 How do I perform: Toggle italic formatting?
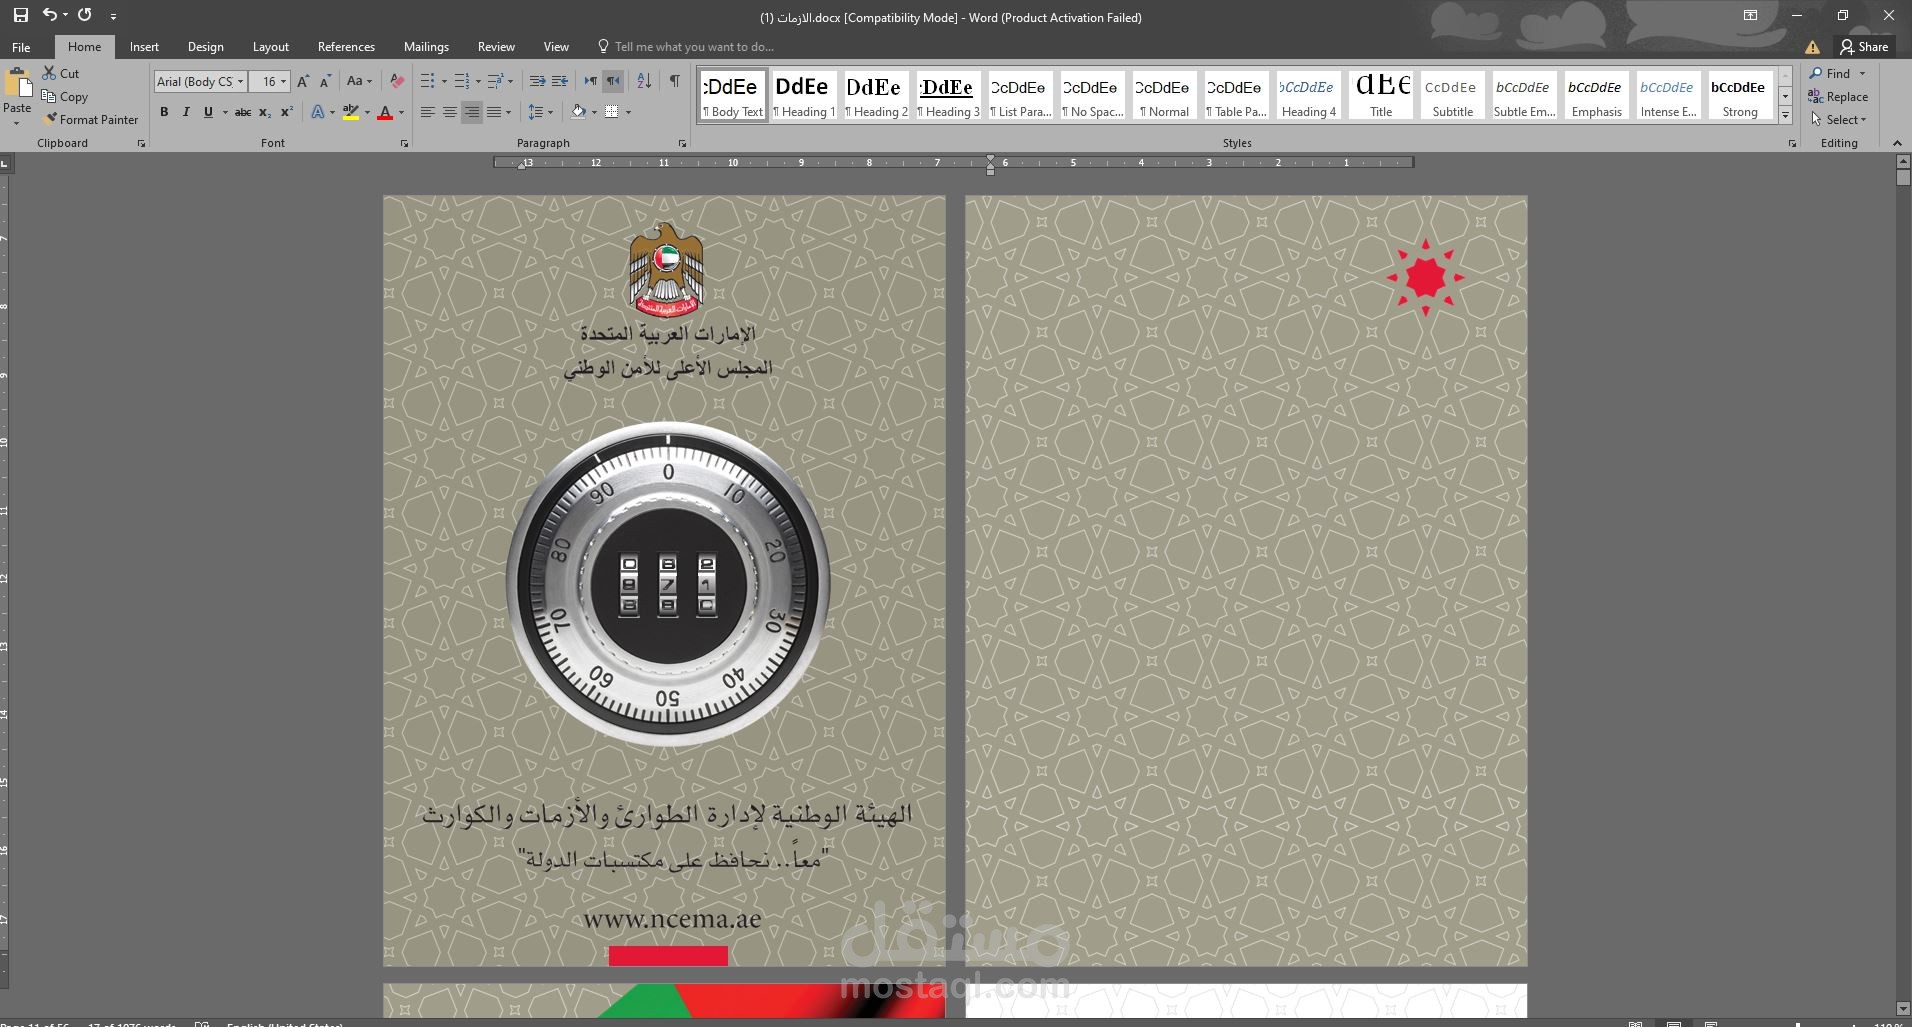pyautogui.click(x=186, y=112)
